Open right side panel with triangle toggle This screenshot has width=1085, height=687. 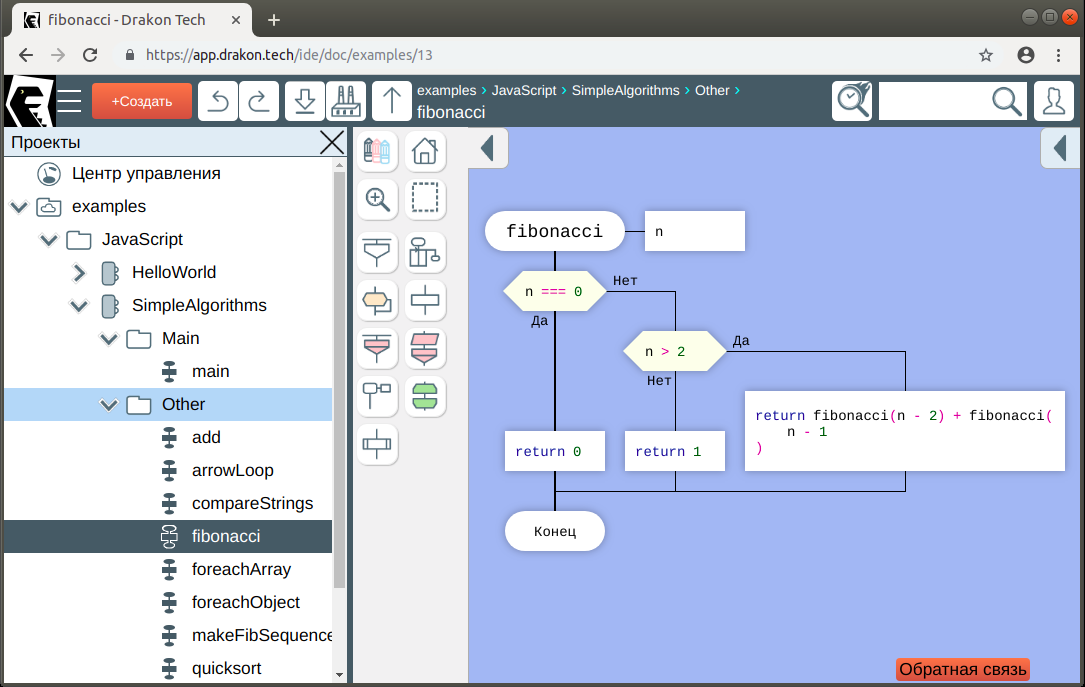(1060, 149)
